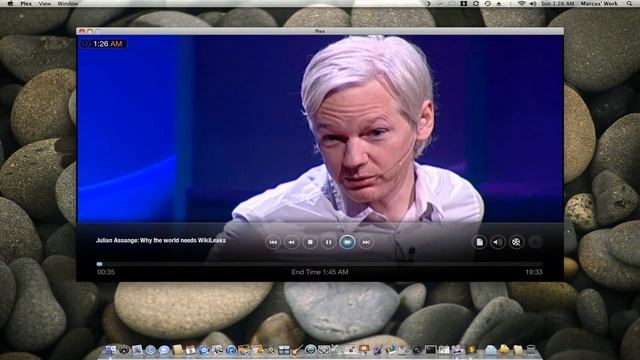Viewport: 640px width, 360px height.
Task: Open the View menu
Action: click(44, 3)
